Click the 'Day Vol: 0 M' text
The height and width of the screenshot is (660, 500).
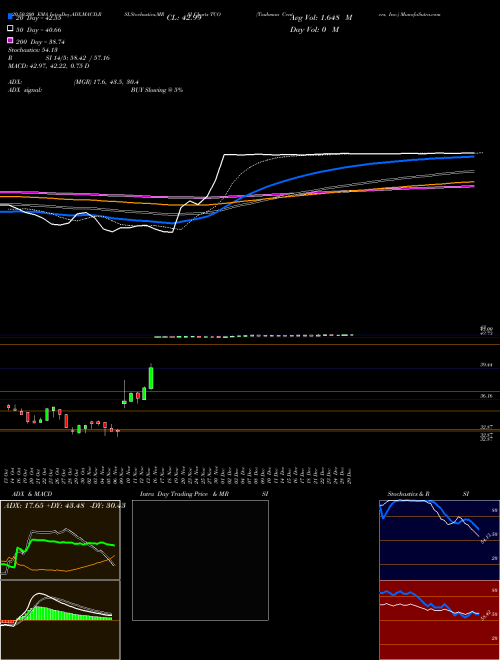pos(314,29)
